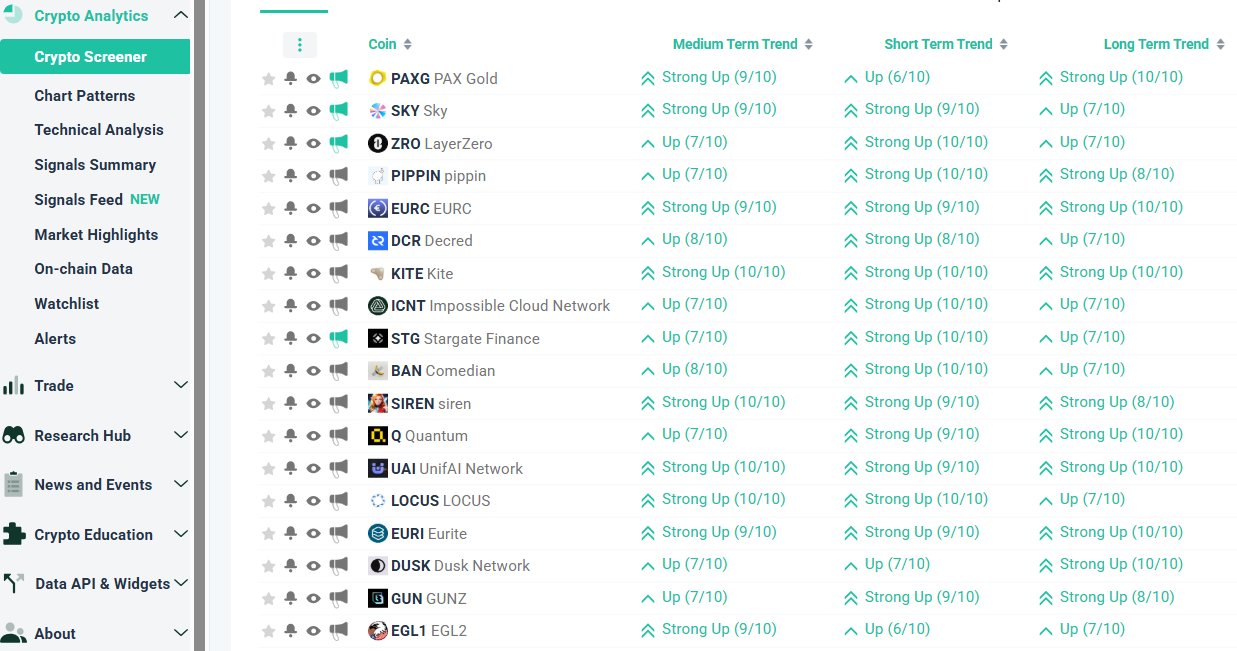This screenshot has height=651, width=1237.
Task: Star the PAXG PAX Gold row
Action: pyautogui.click(x=268, y=79)
